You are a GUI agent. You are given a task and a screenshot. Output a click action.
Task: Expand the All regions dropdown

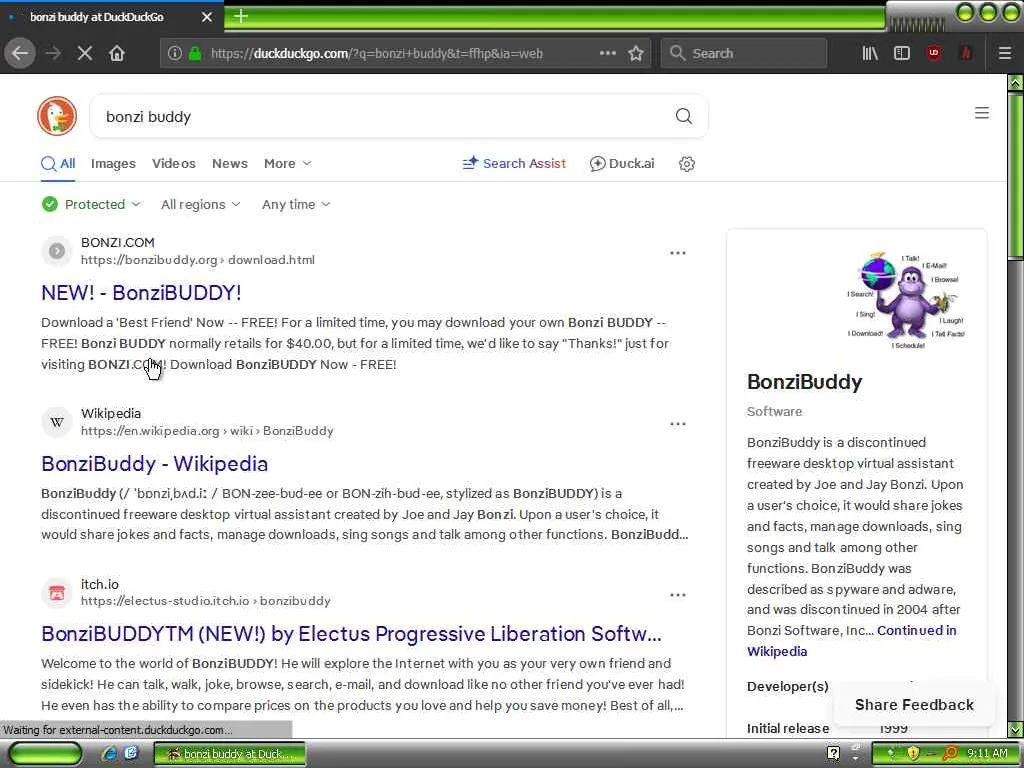tap(200, 204)
